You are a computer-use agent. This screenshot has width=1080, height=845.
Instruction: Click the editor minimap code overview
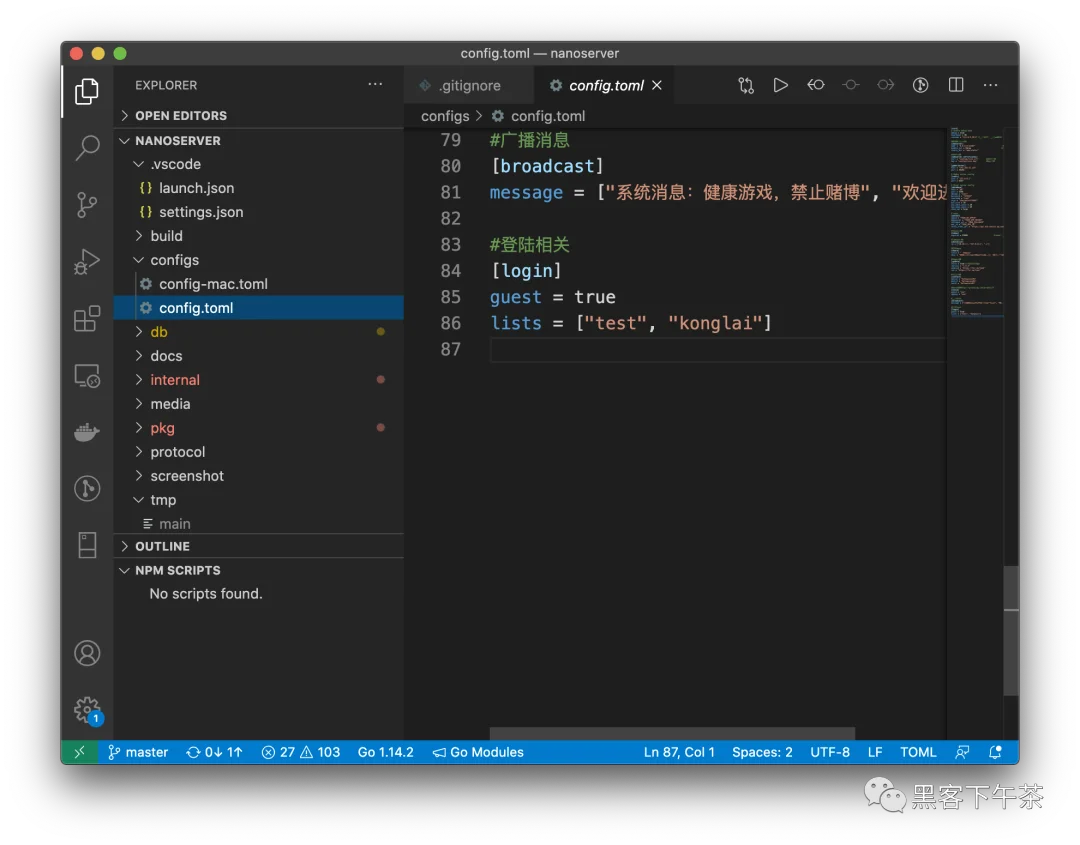pos(976,222)
